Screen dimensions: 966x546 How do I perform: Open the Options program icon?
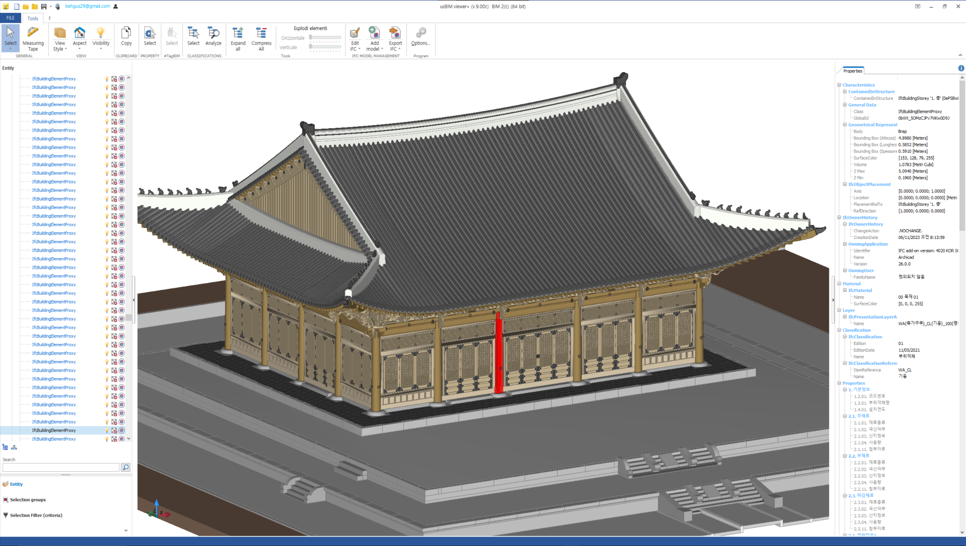(x=420, y=37)
